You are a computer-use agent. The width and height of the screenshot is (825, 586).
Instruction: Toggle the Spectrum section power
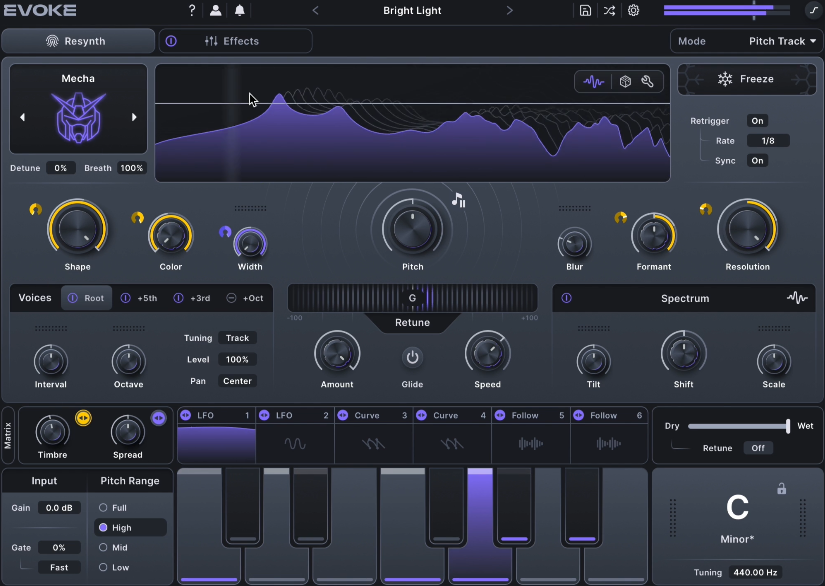567,298
